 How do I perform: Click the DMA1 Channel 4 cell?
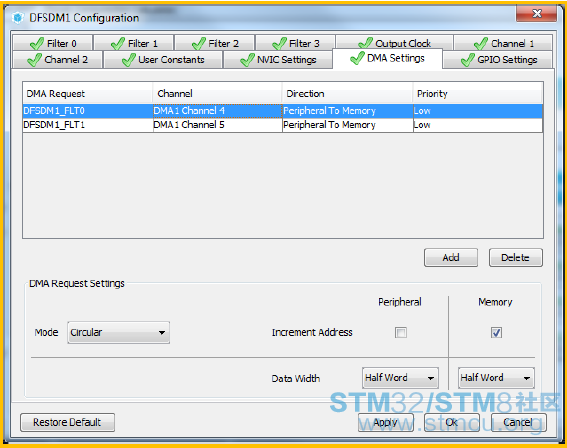tap(217, 111)
